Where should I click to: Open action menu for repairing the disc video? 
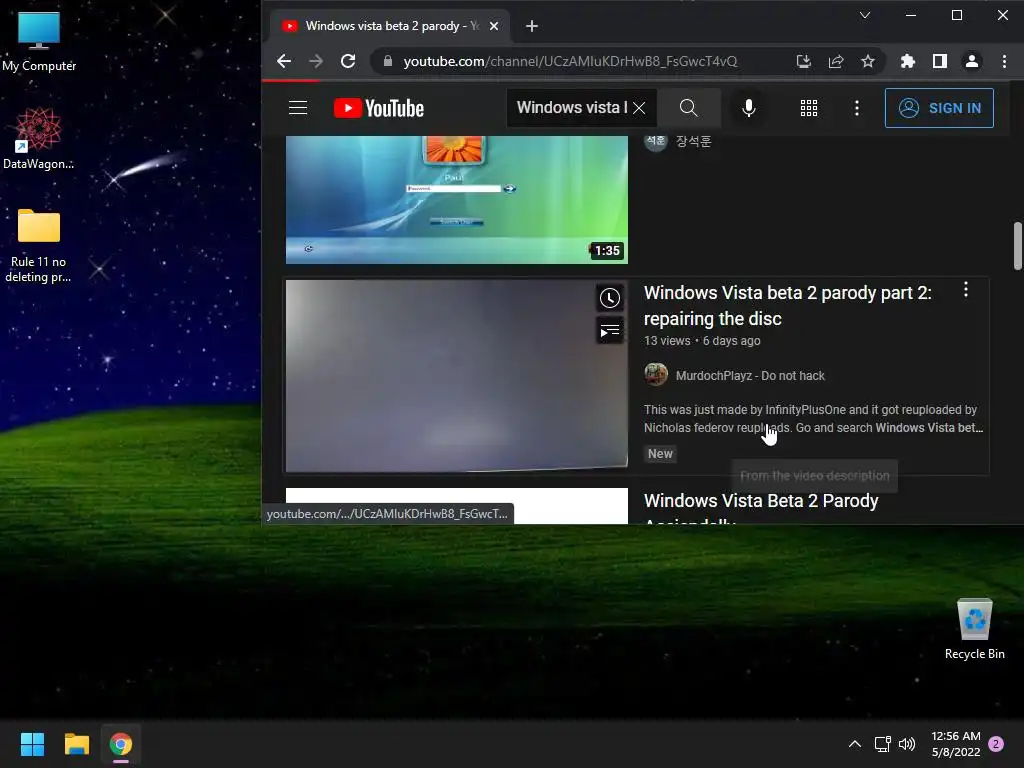(966, 290)
